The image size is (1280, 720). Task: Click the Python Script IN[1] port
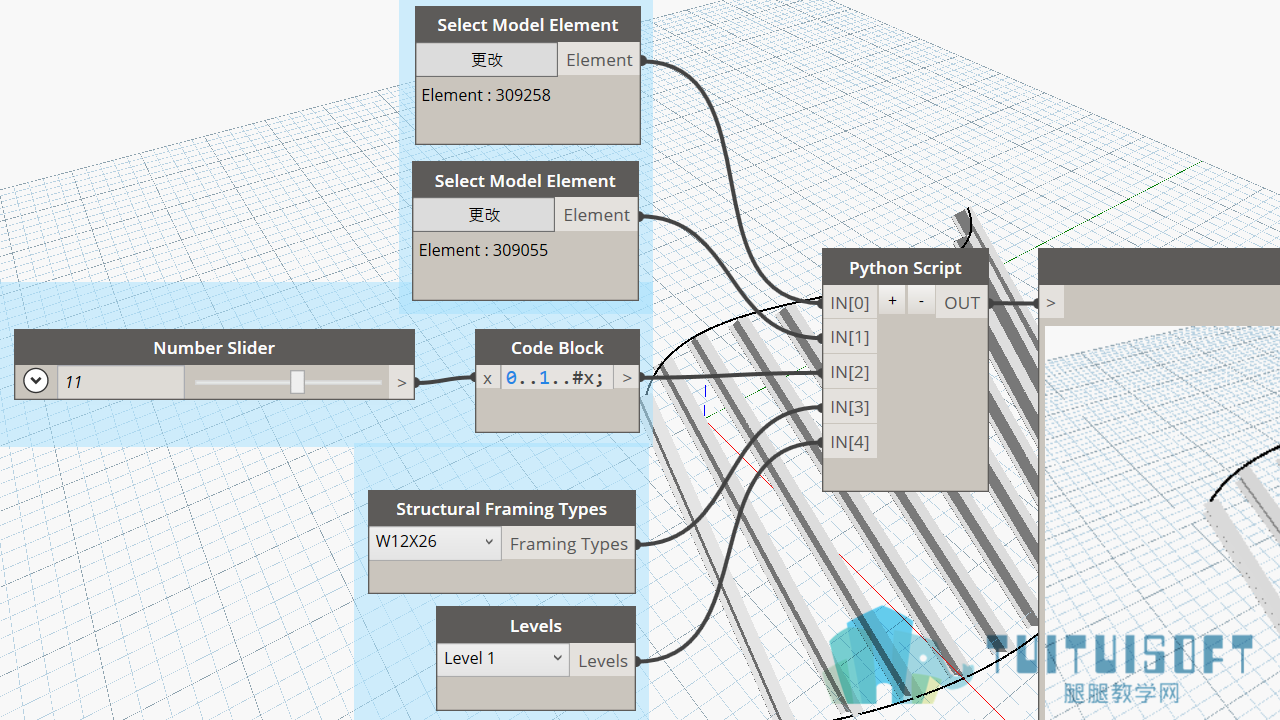coord(850,338)
